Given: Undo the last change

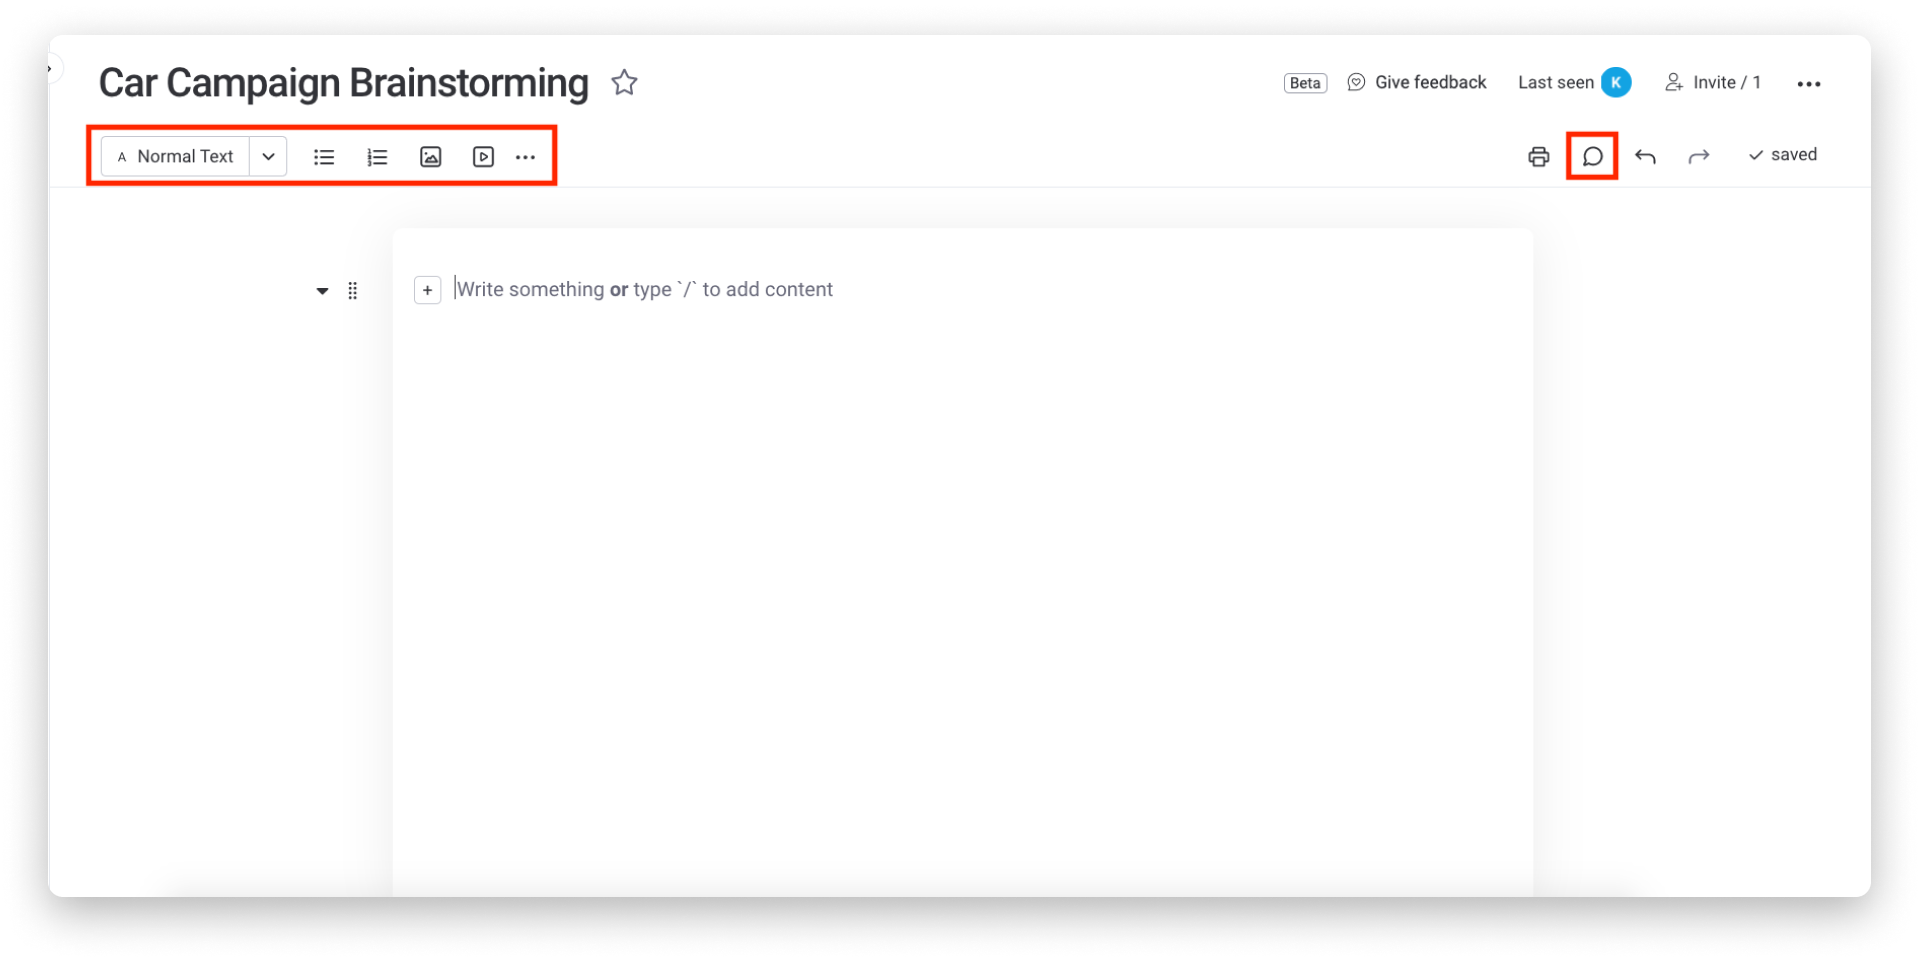Looking at the screenshot, I should point(1645,156).
